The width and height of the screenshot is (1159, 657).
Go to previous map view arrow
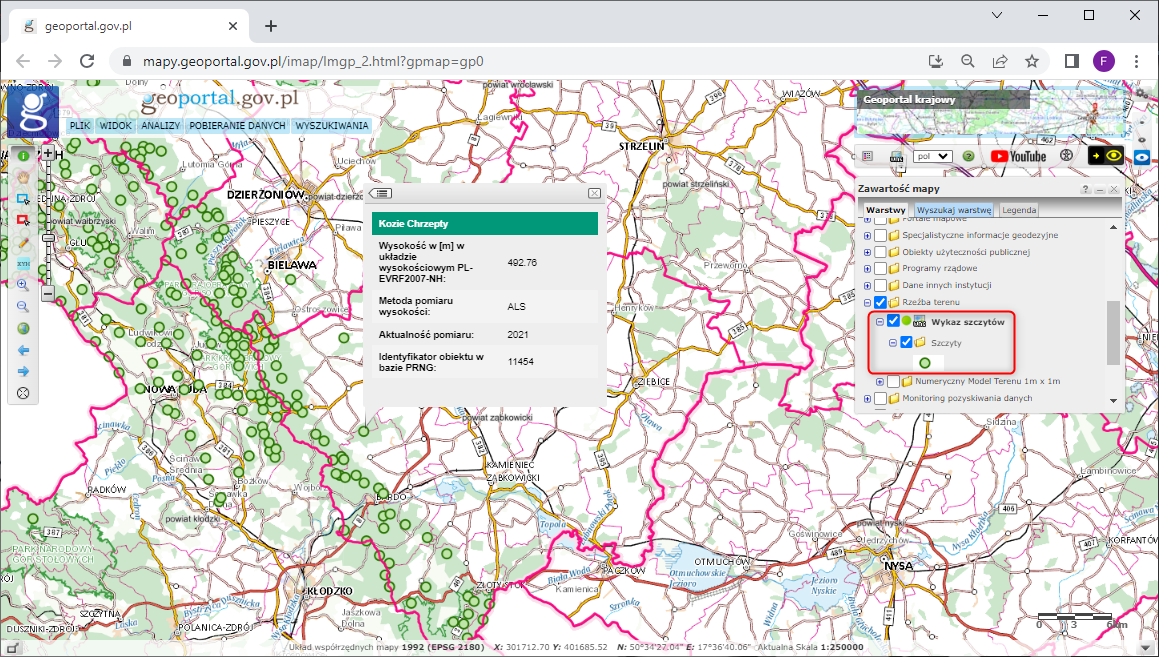click(x=23, y=350)
